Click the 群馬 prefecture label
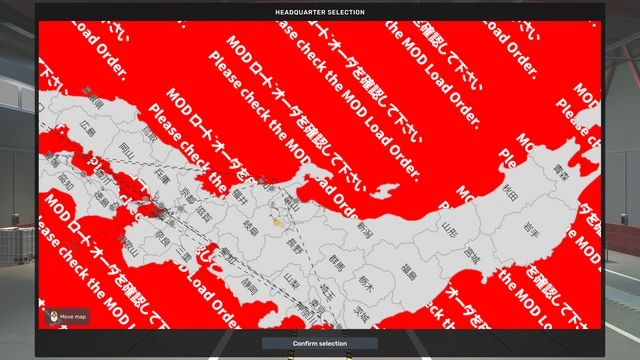 tap(337, 263)
